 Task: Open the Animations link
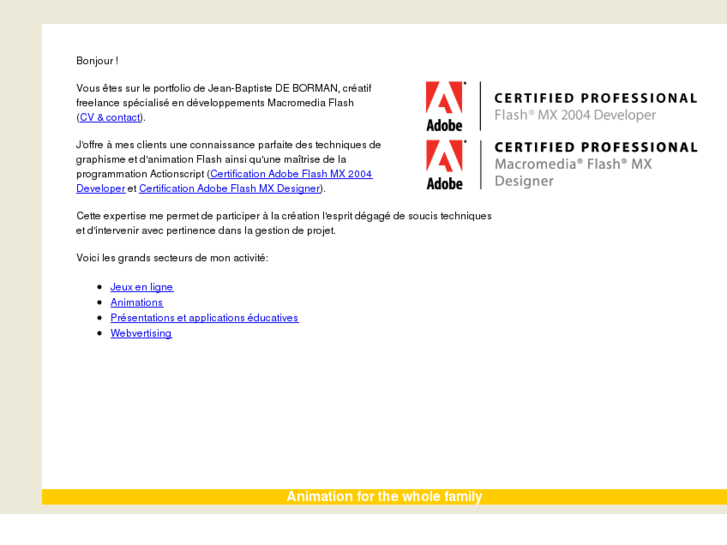pyautogui.click(x=136, y=302)
